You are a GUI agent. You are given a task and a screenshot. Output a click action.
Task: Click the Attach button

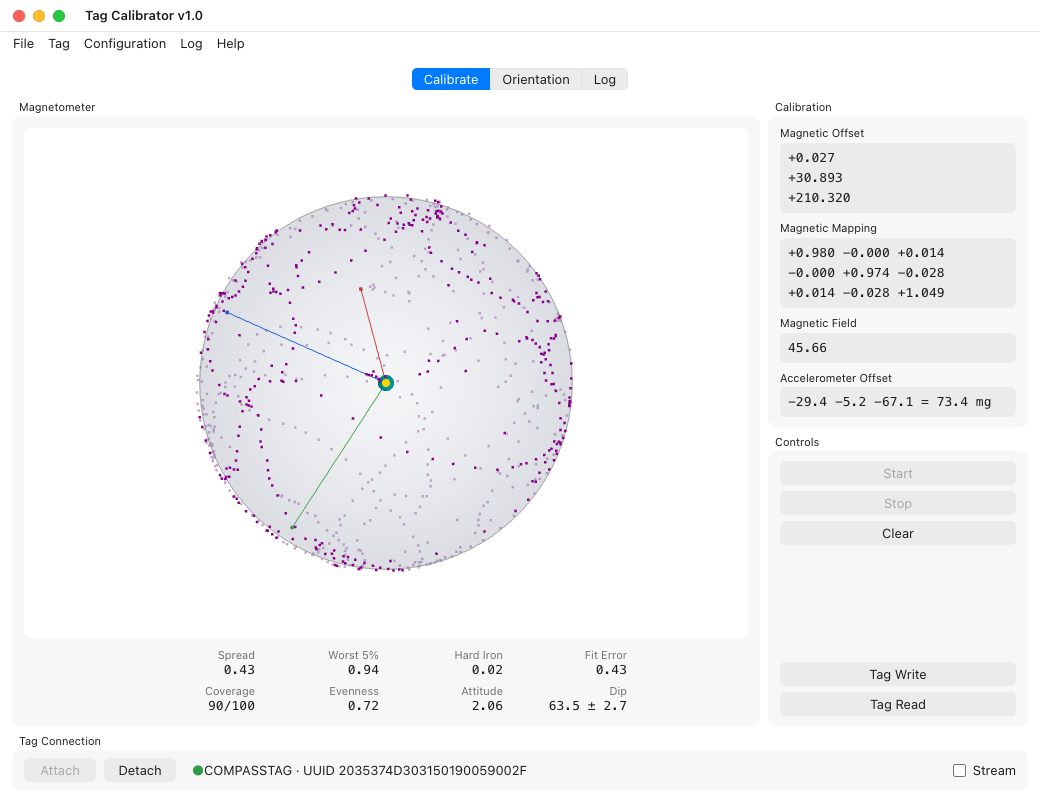[60, 770]
